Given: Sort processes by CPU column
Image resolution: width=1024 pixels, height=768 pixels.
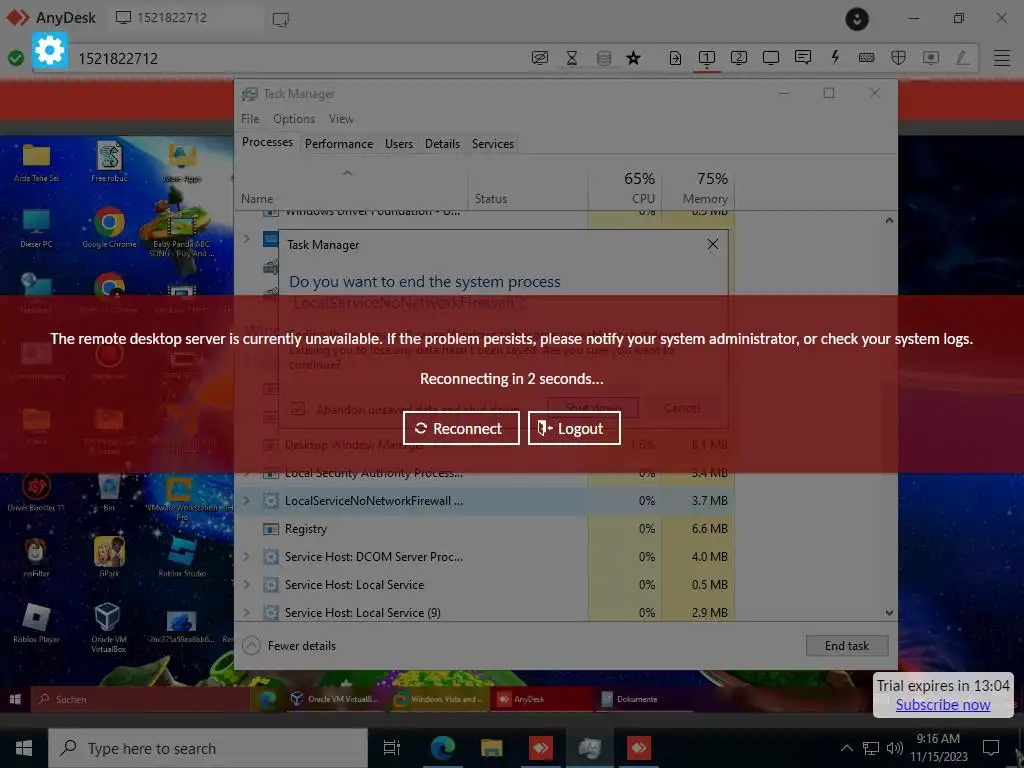Looking at the screenshot, I should click(626, 188).
